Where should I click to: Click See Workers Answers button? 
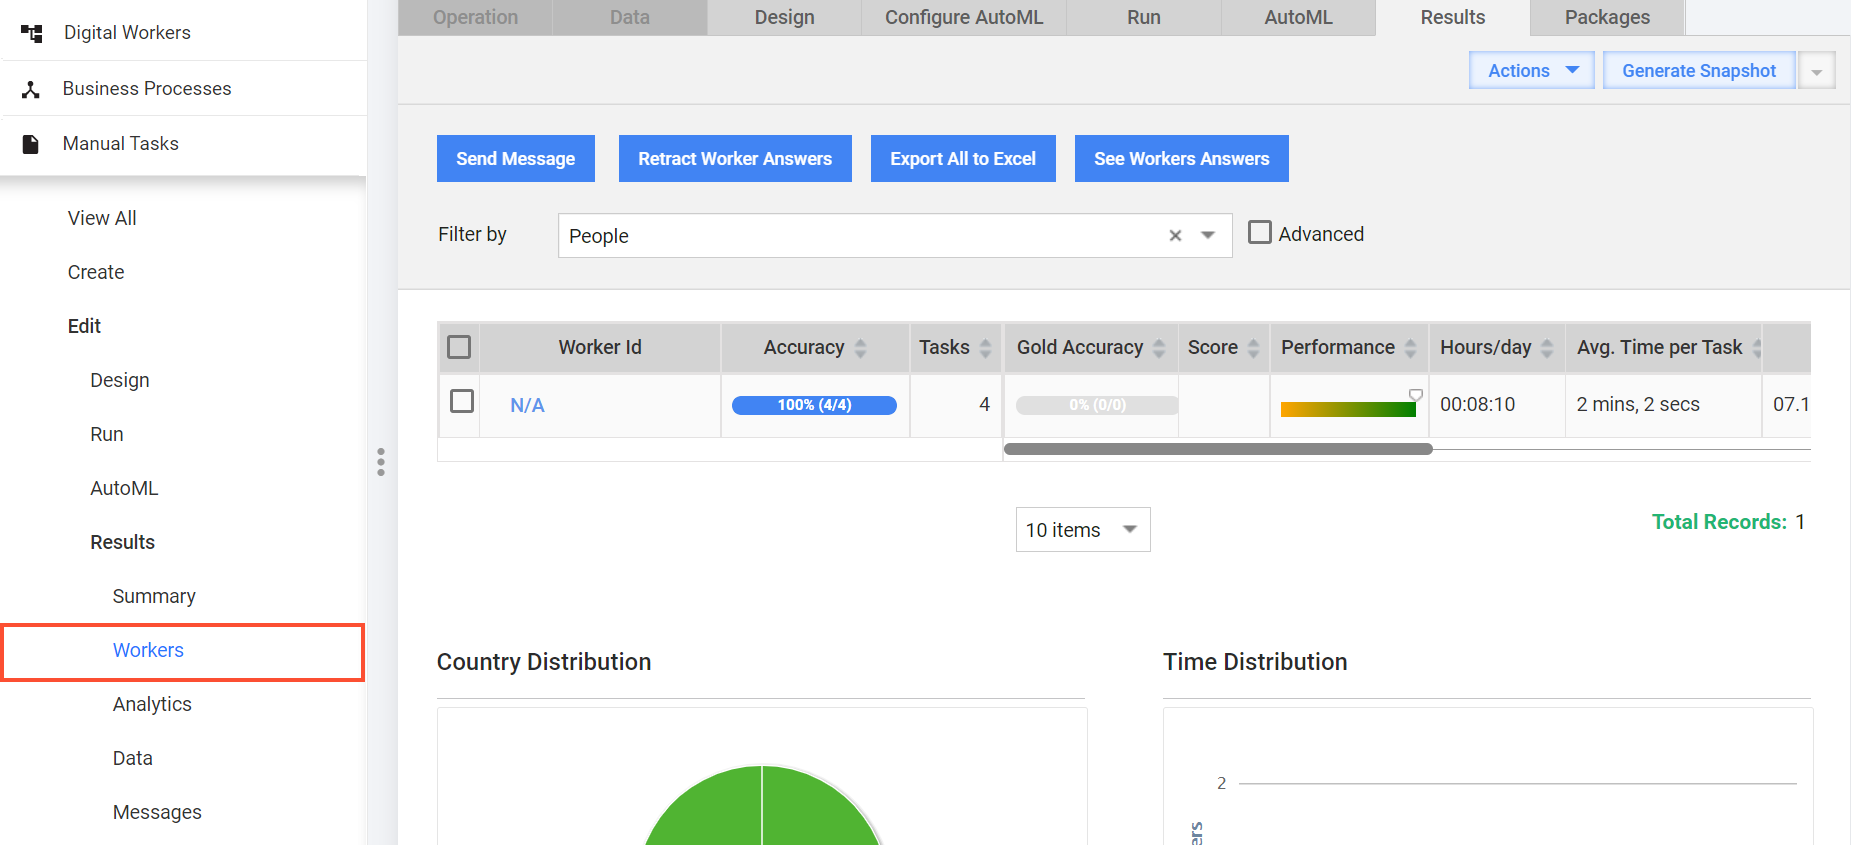[1182, 158]
